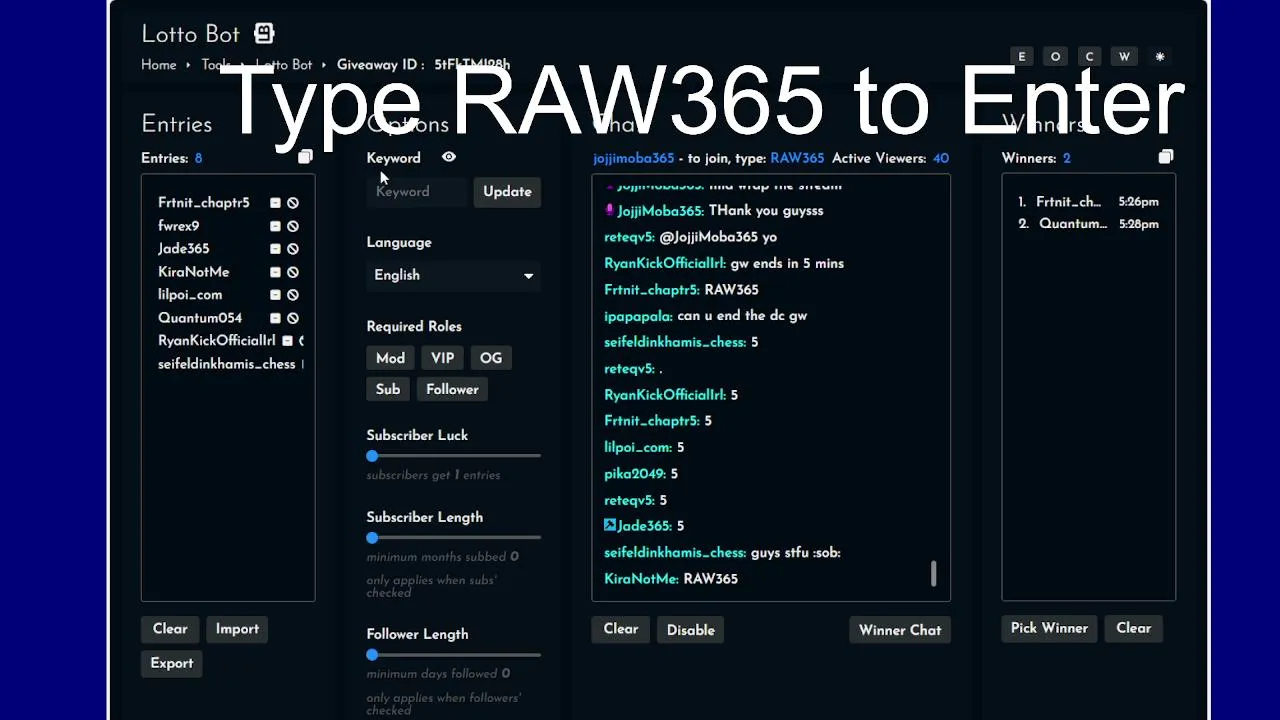
Task: Focus the Keyword input field
Action: tap(417, 192)
